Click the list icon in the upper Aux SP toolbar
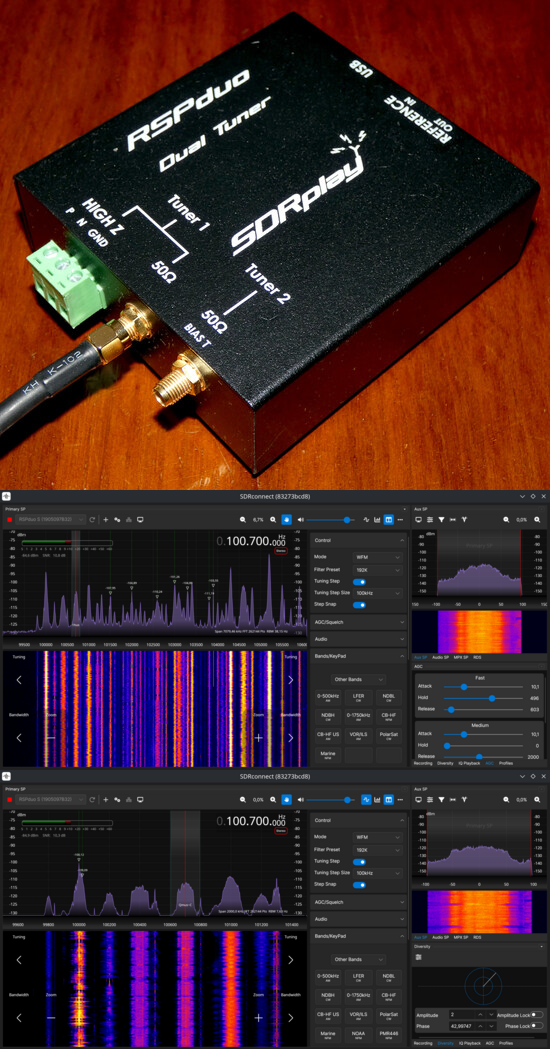 pos(430,519)
